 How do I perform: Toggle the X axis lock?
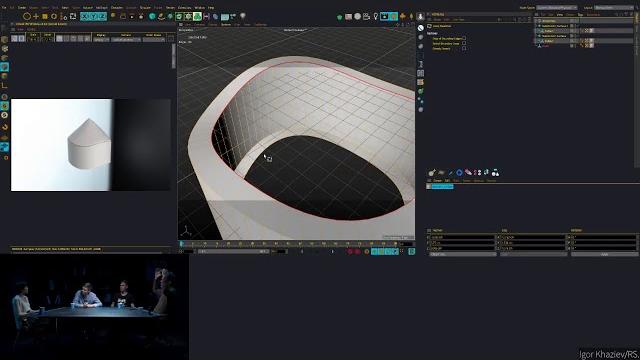pos(84,16)
